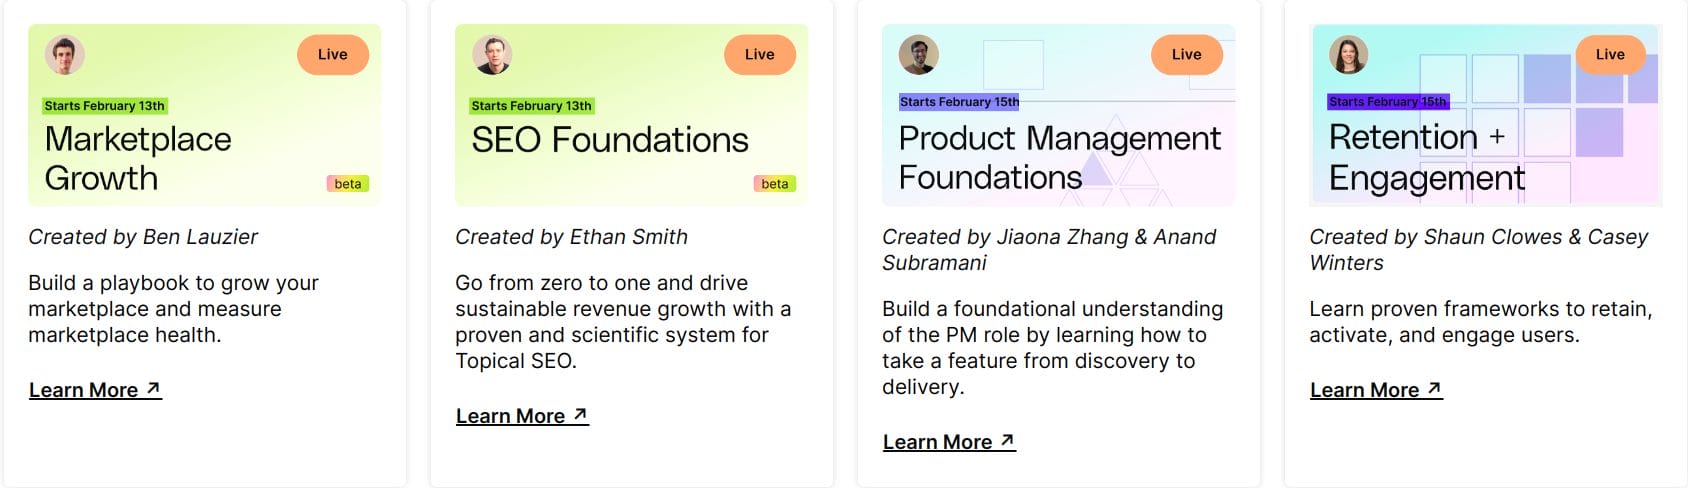The height and width of the screenshot is (488, 1688).
Task: Click Ethan Smith's avatar on SEO Foundations
Action: coord(492,55)
